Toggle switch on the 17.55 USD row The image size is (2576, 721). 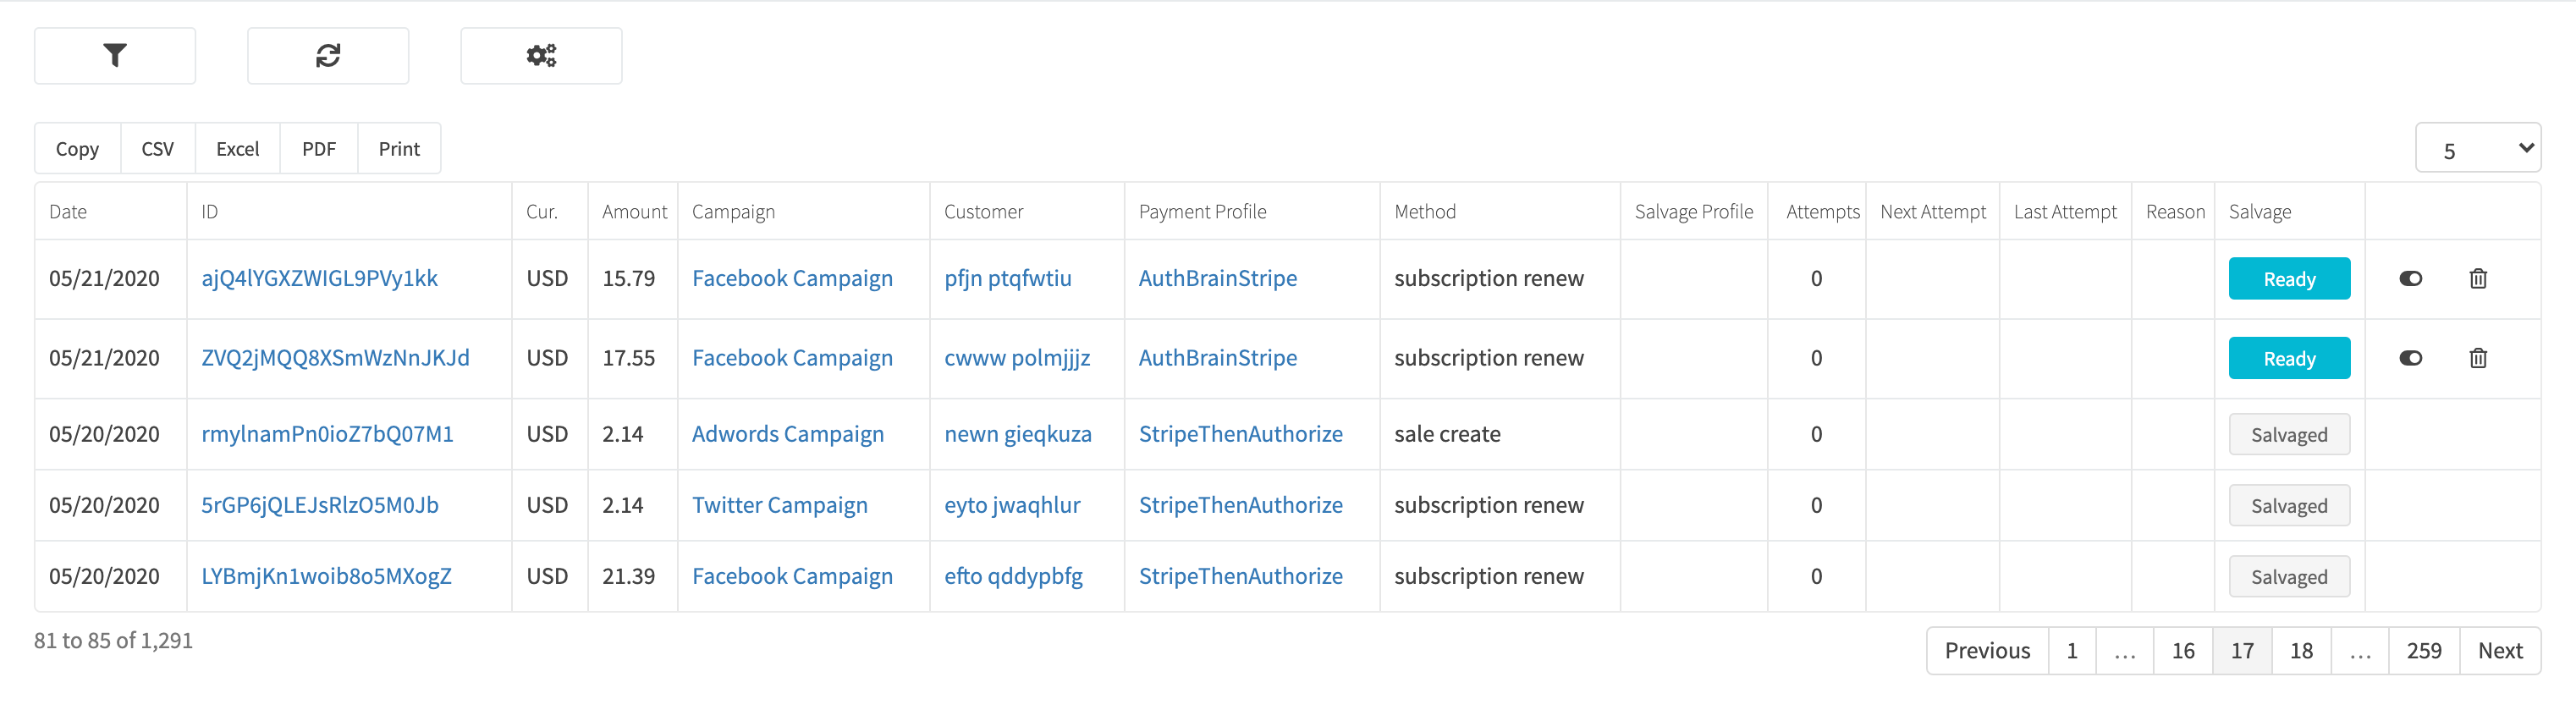point(2411,358)
